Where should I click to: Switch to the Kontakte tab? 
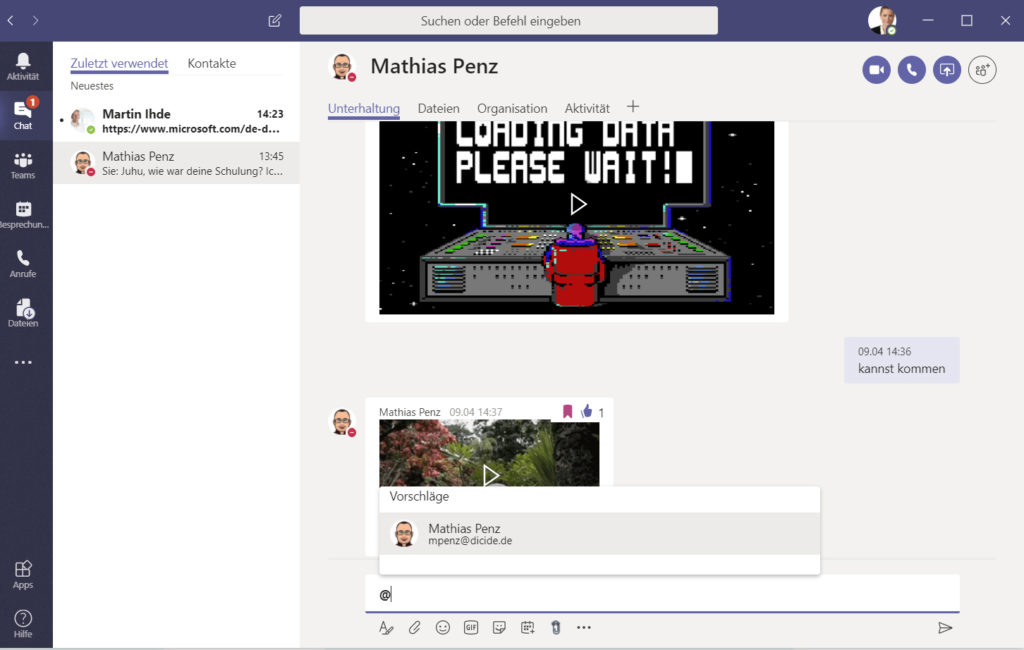[212, 63]
